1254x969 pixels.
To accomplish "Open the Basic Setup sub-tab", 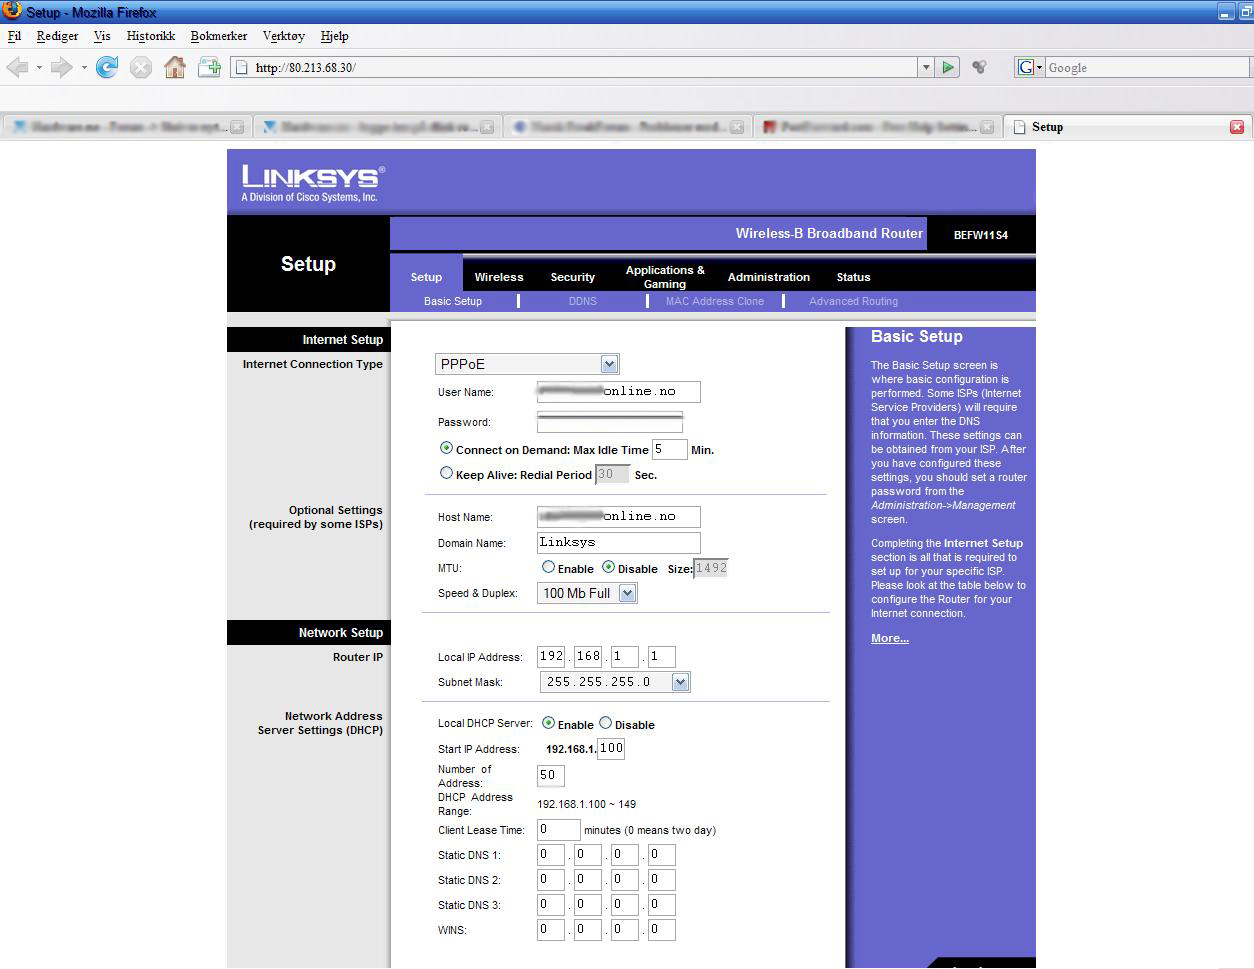I will pos(453,301).
